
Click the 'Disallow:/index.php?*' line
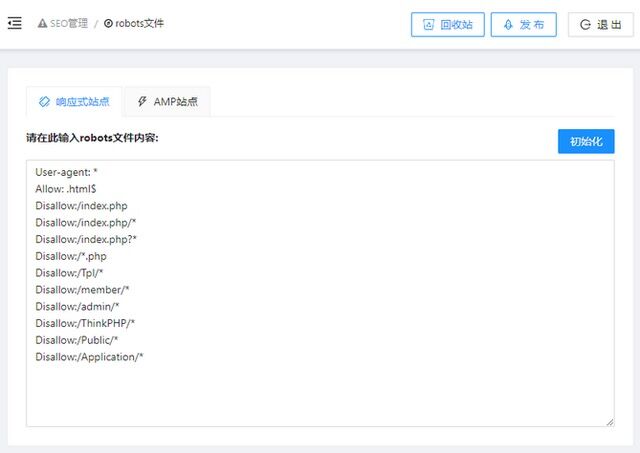pyautogui.click(x=86, y=240)
